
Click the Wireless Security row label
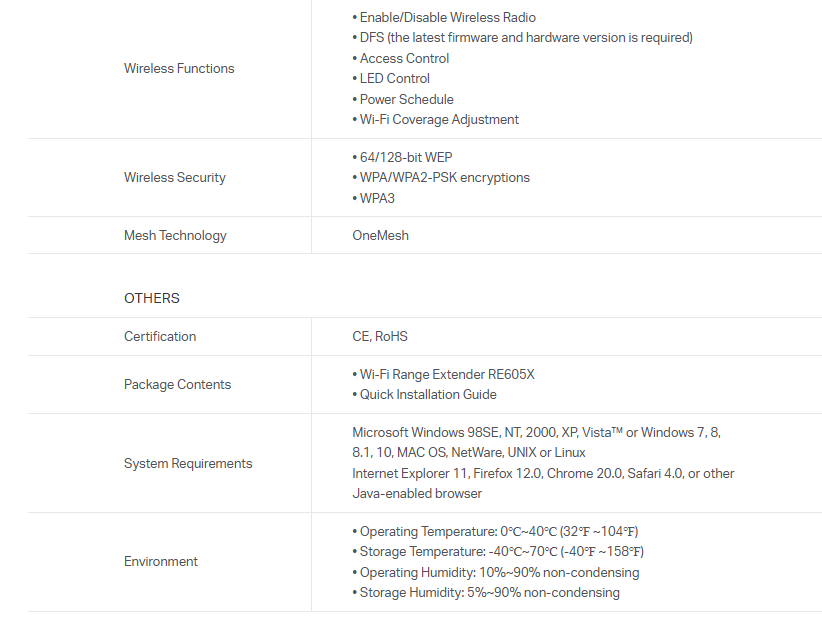(x=175, y=178)
